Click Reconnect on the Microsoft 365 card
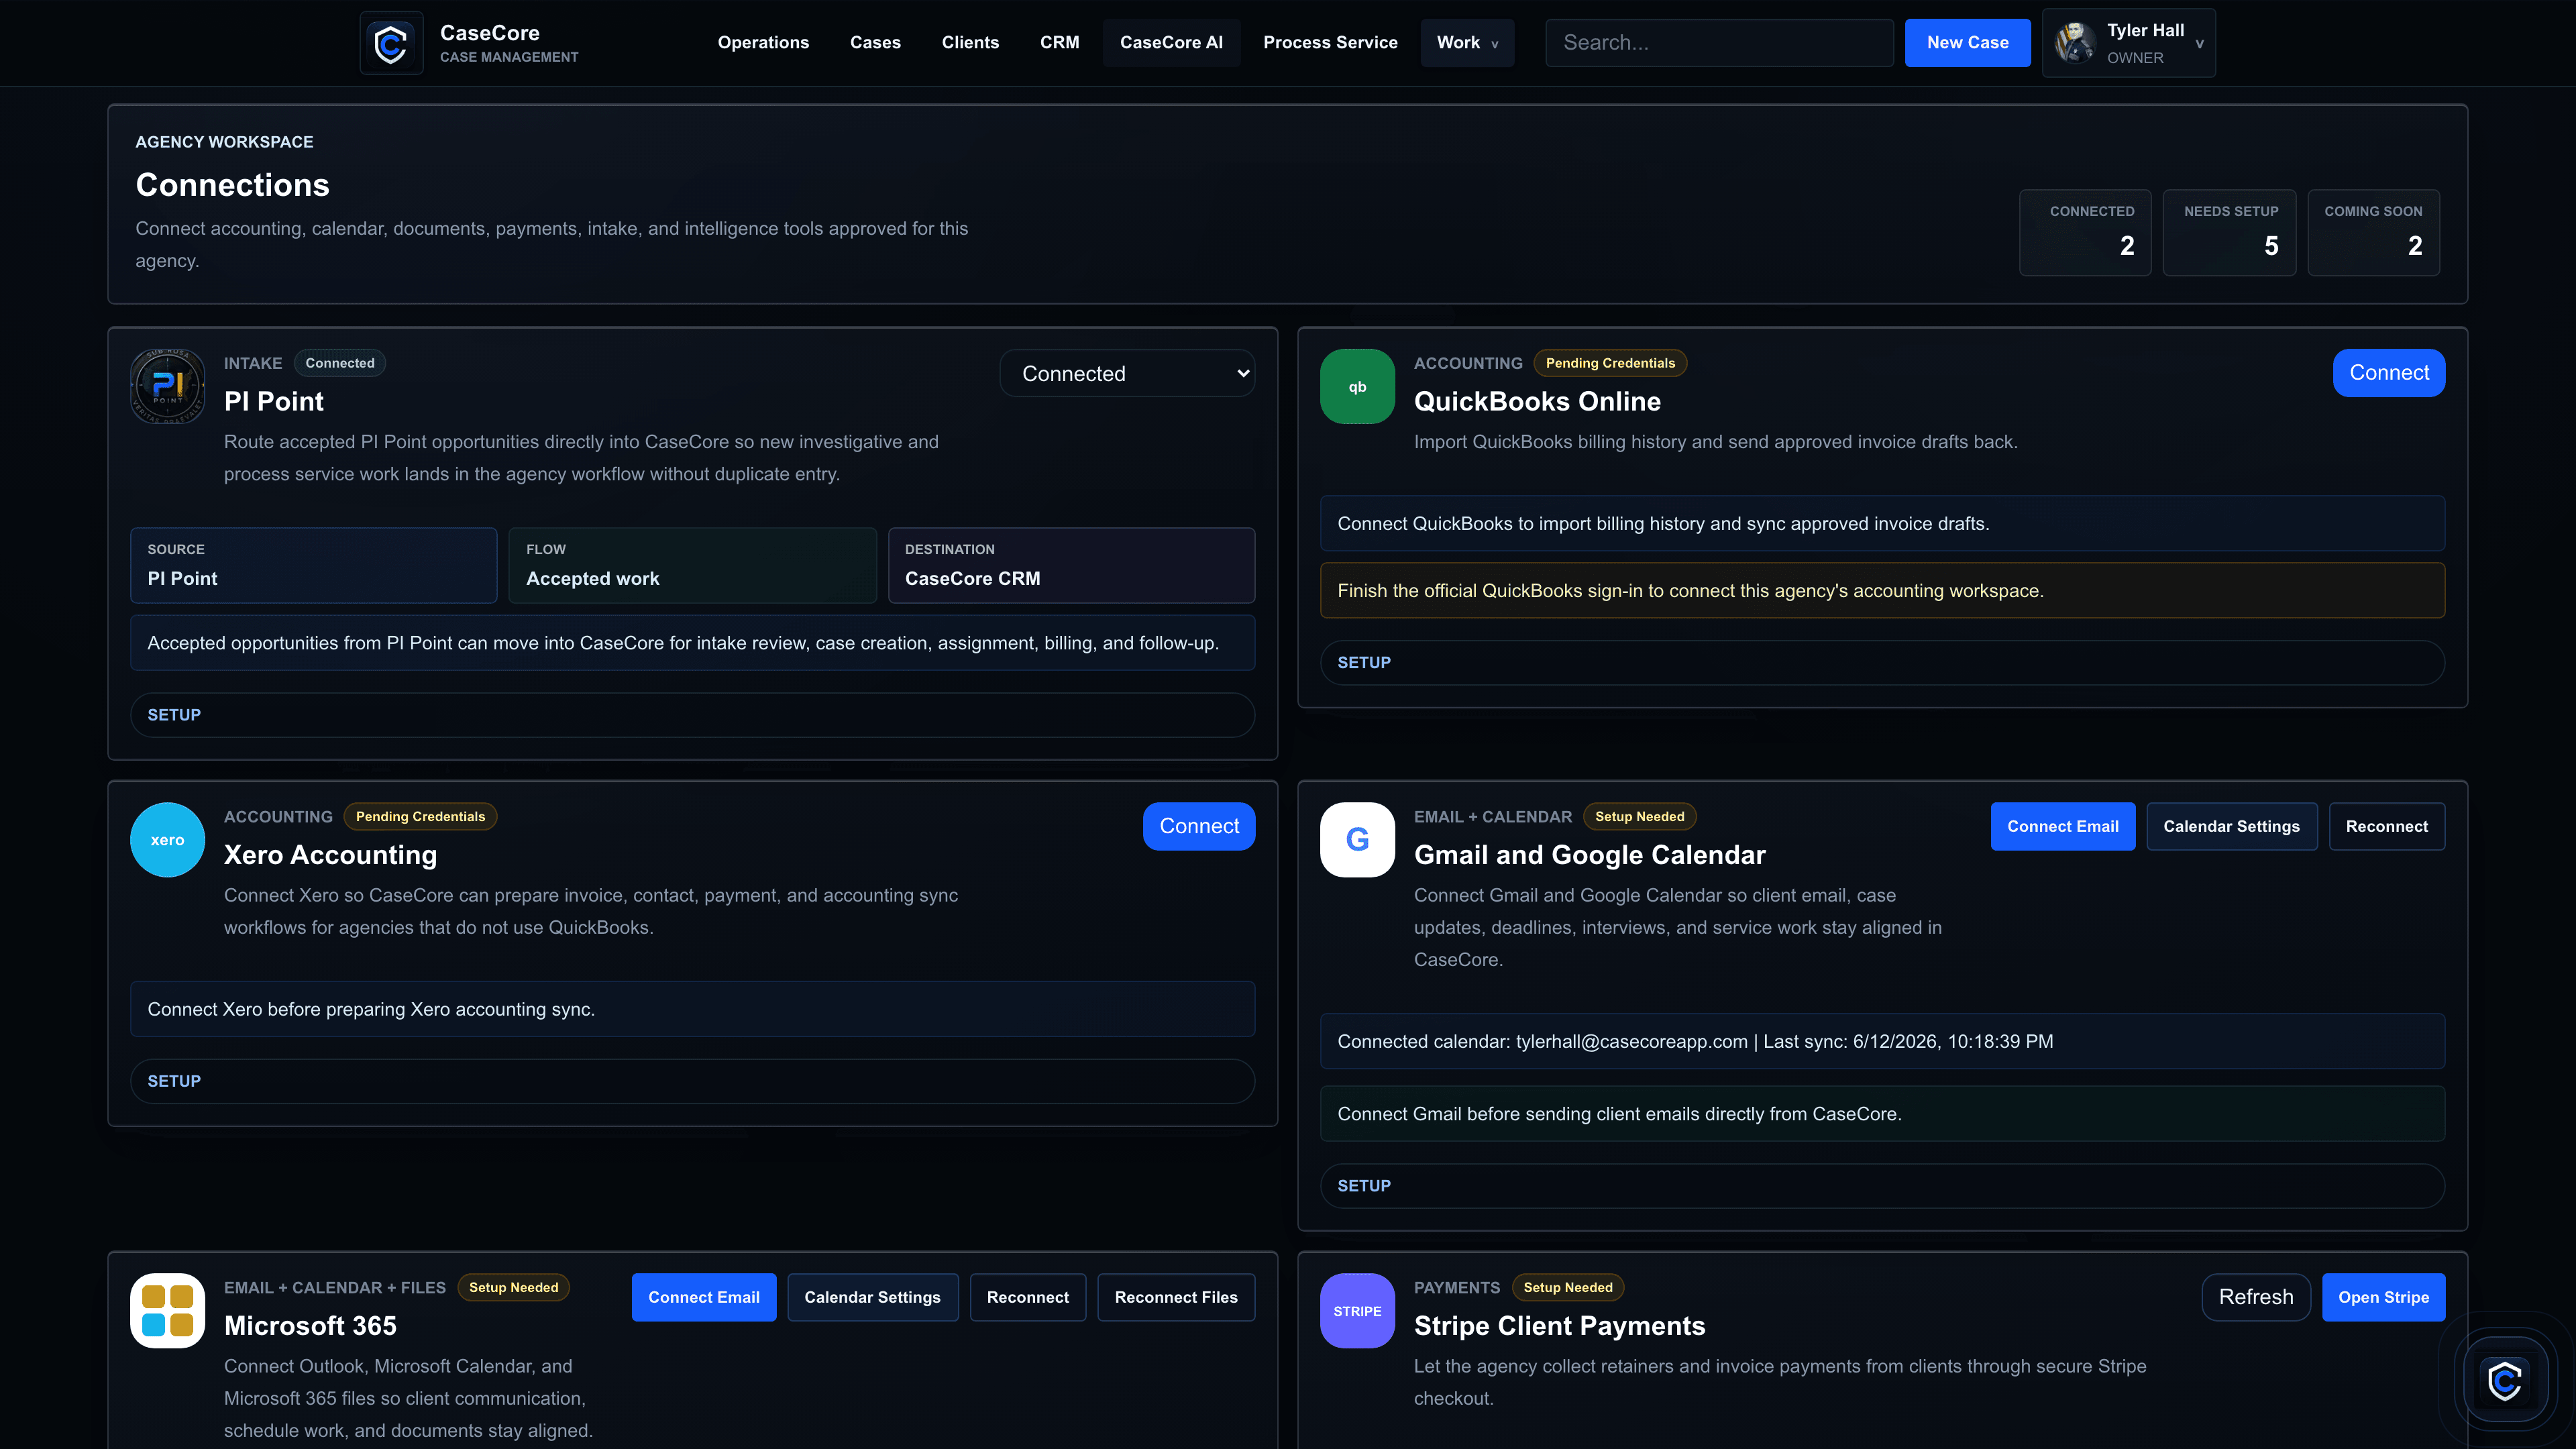2576x1449 pixels. pos(1027,1297)
